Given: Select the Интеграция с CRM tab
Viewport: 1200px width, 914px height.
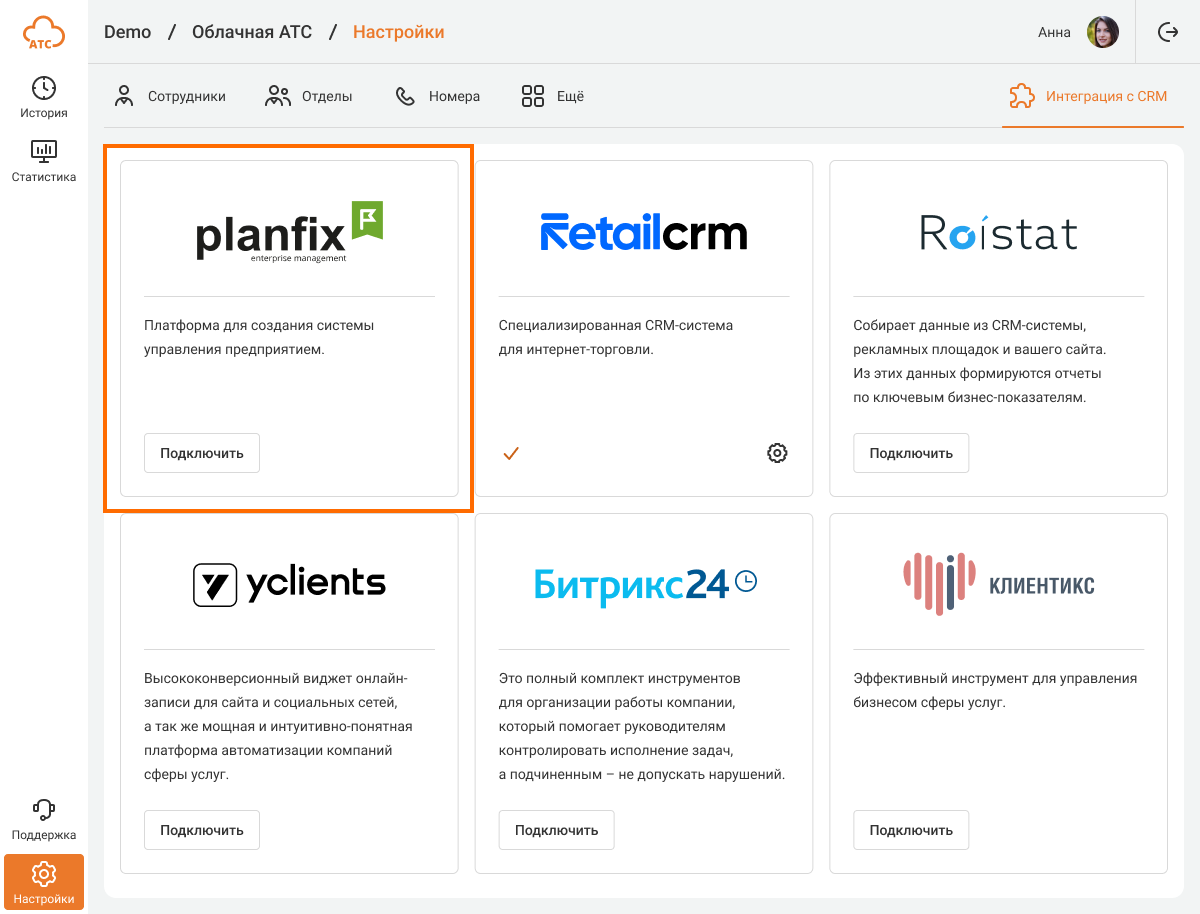Looking at the screenshot, I should click(x=1088, y=97).
